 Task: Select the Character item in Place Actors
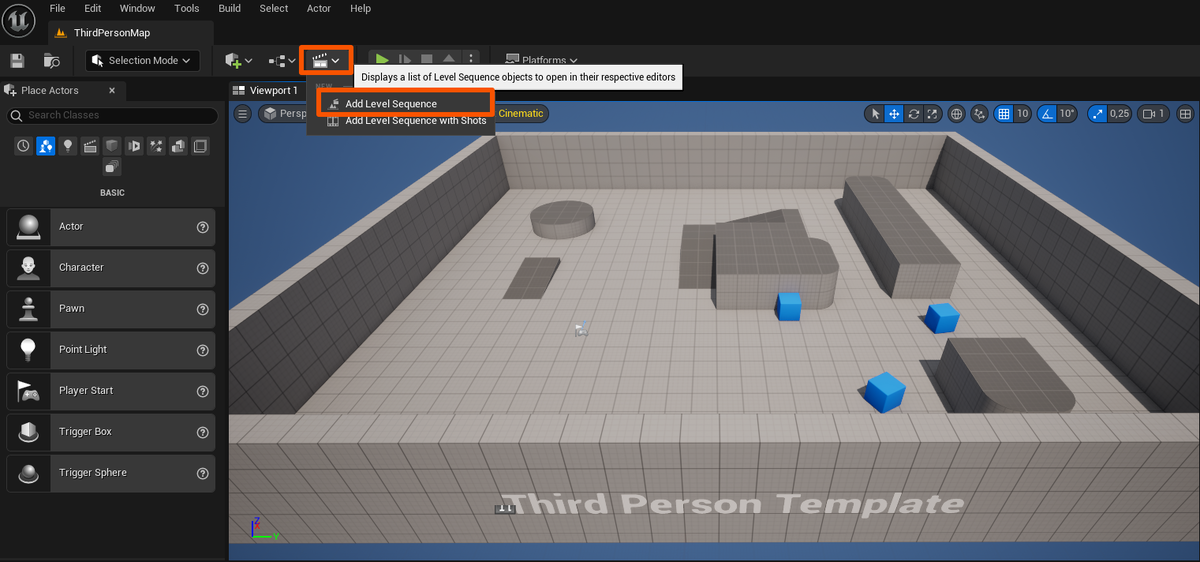click(111, 268)
